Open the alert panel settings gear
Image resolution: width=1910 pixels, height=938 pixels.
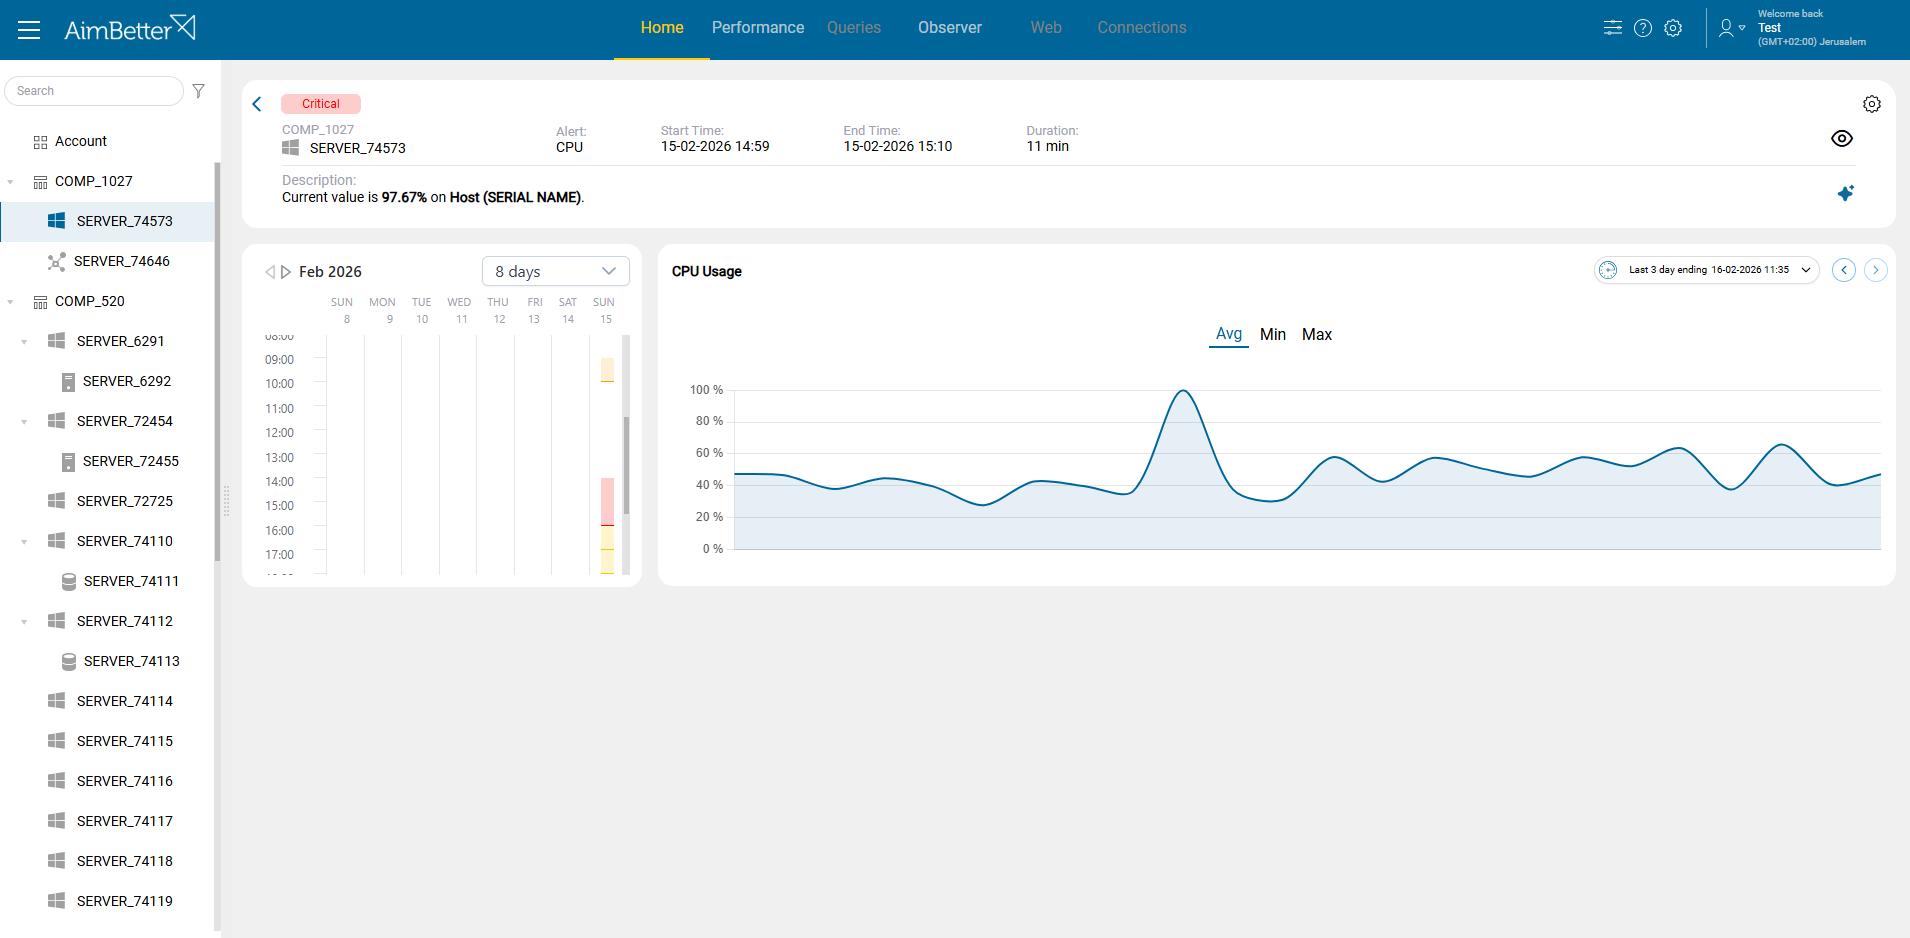coord(1872,104)
